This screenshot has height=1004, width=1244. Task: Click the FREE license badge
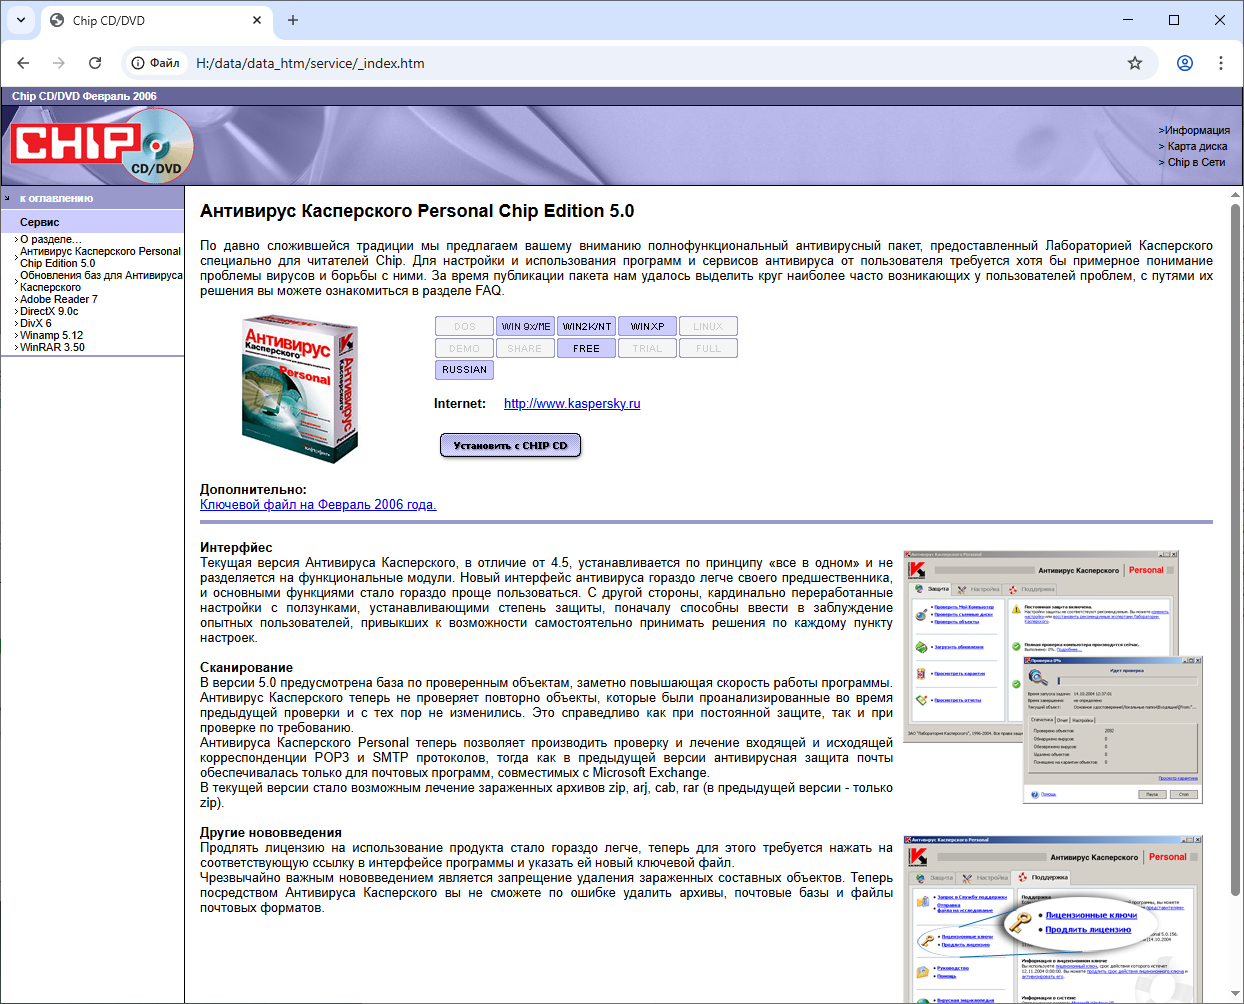click(587, 348)
